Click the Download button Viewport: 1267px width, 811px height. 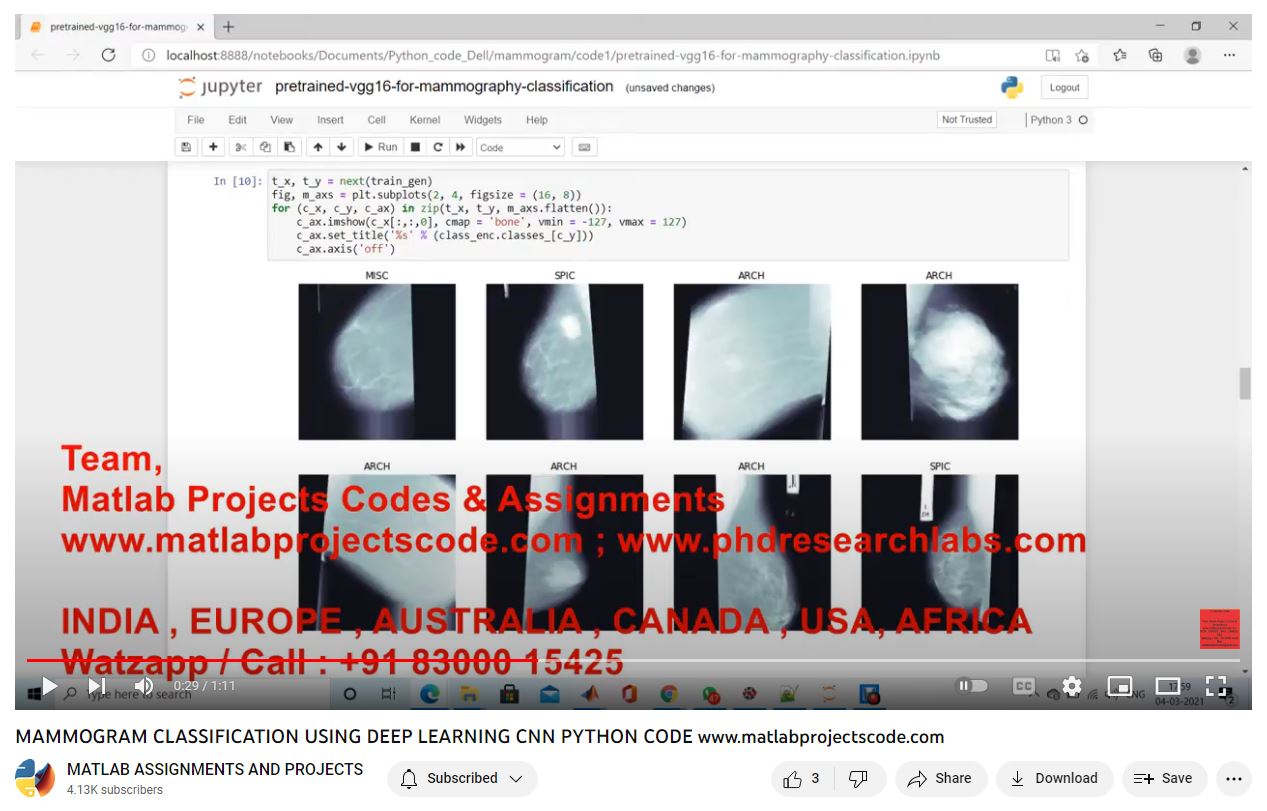pos(1054,778)
